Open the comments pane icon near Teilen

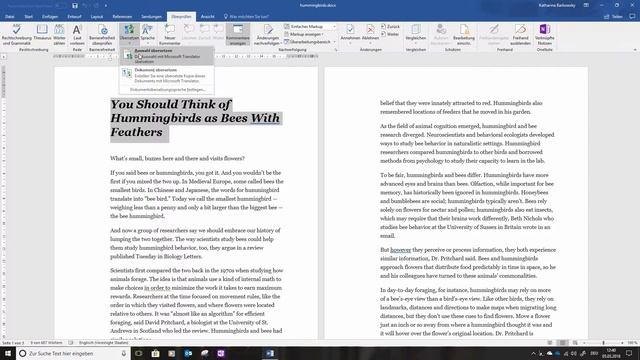tap(632, 17)
